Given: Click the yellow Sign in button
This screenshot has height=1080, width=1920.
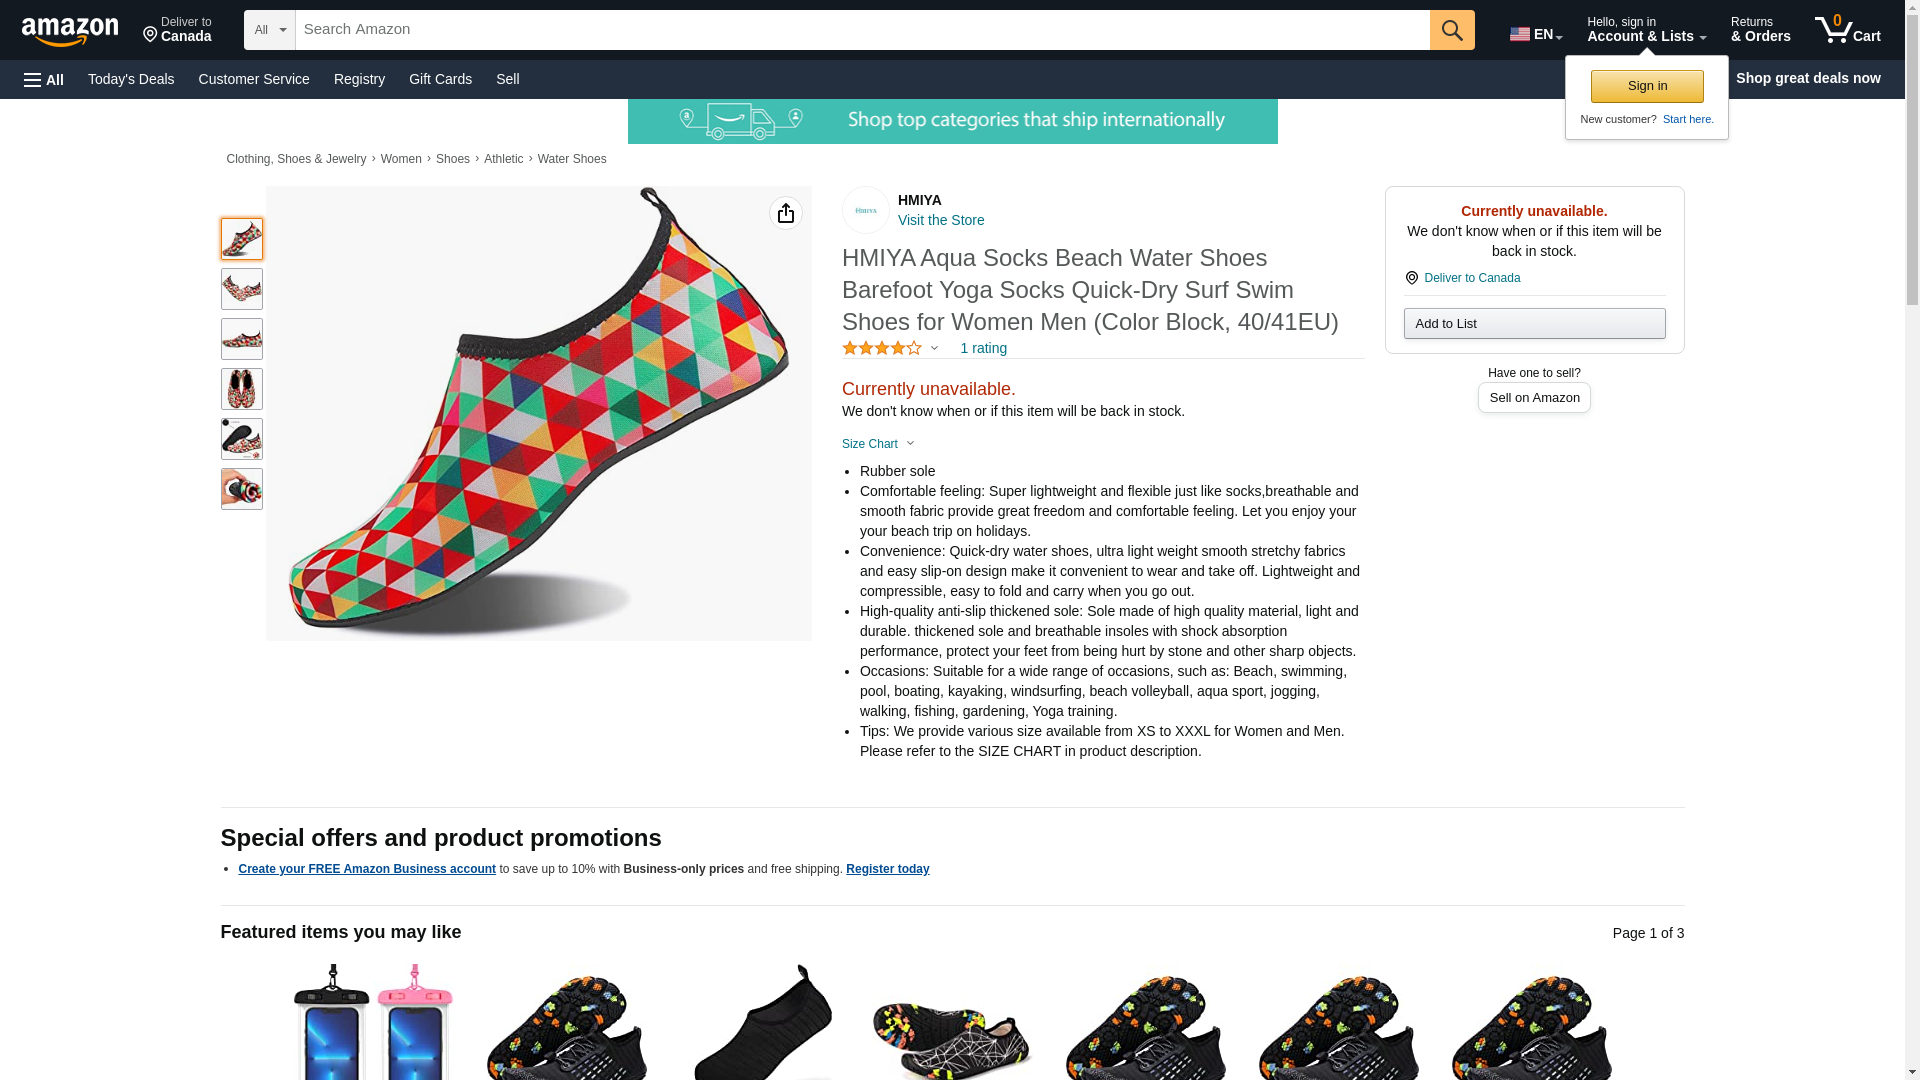Looking at the screenshot, I should tap(1647, 86).
